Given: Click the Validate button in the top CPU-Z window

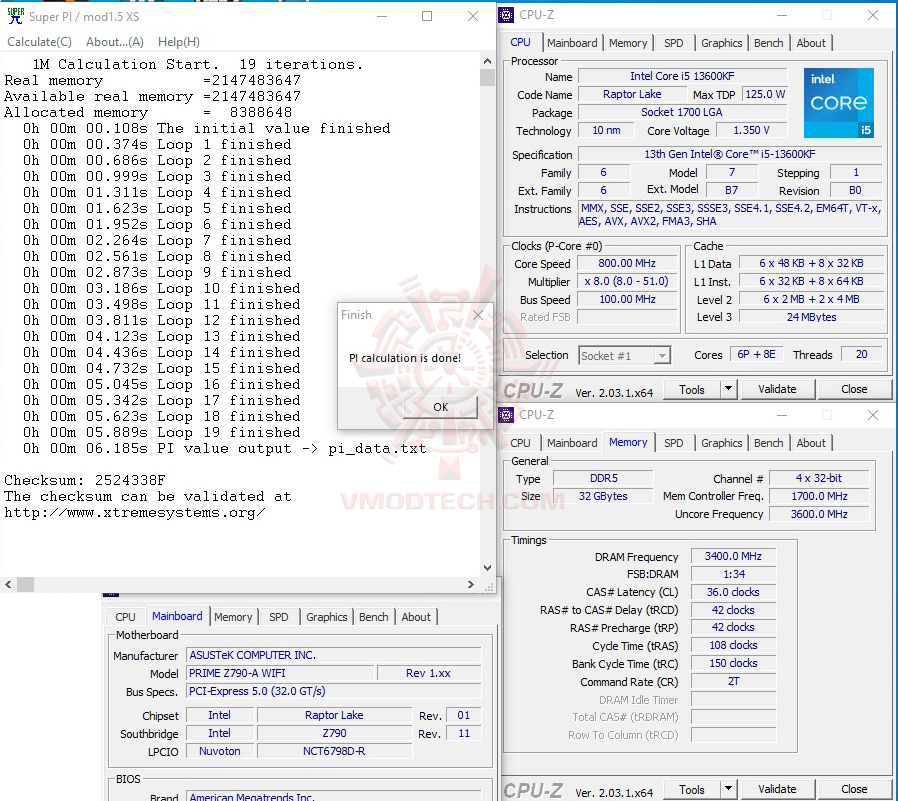Looking at the screenshot, I should (x=777, y=389).
